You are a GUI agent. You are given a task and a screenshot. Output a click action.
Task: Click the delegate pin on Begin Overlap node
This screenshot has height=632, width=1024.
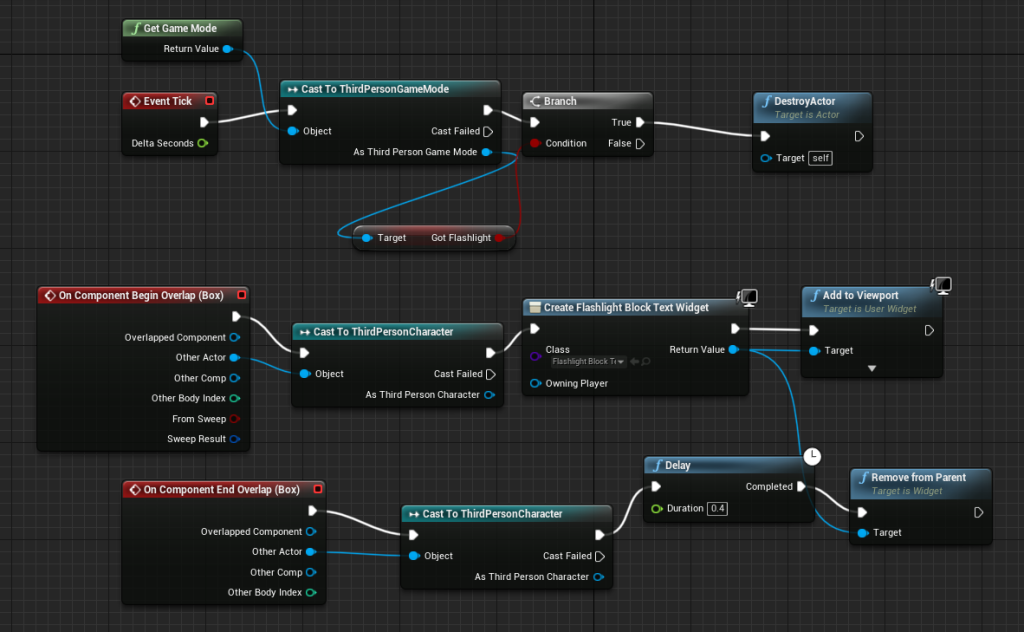pyautogui.click(x=241, y=295)
